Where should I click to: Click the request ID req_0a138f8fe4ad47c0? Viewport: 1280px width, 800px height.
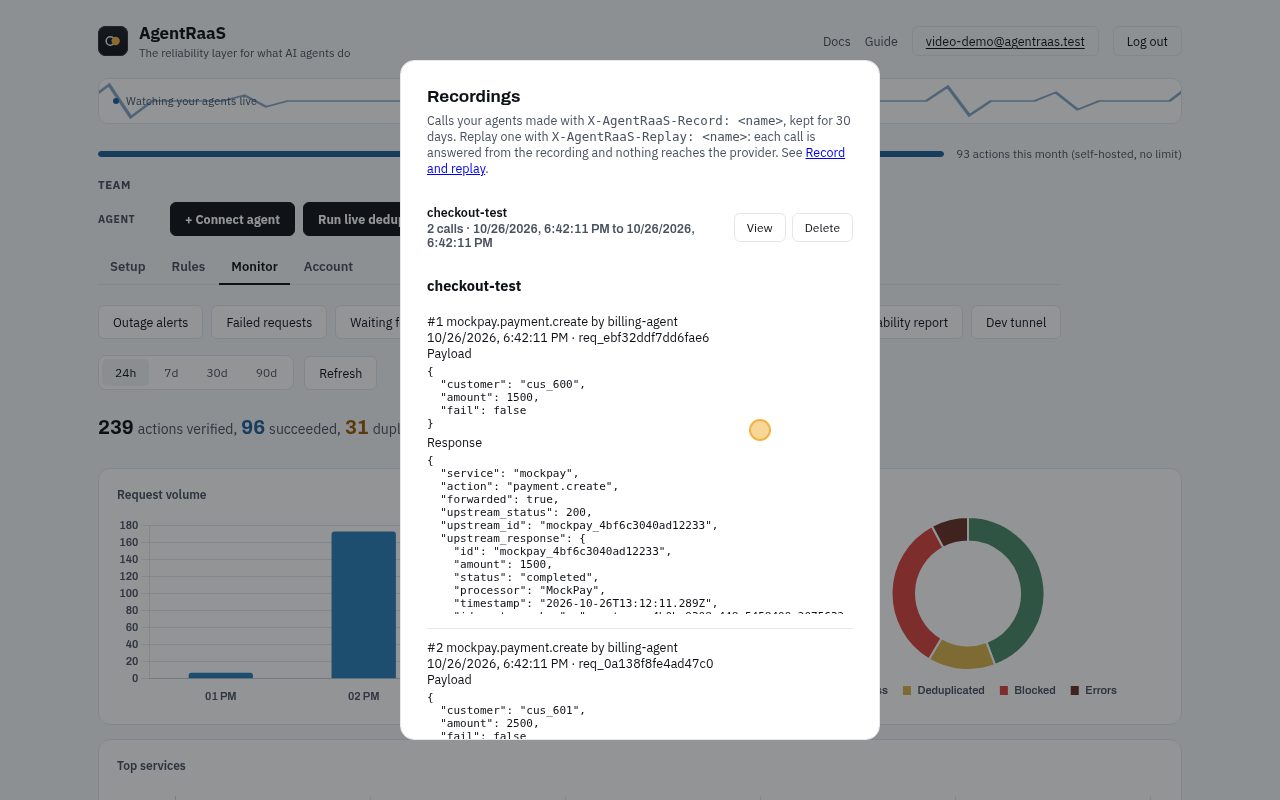pyautogui.click(x=646, y=664)
